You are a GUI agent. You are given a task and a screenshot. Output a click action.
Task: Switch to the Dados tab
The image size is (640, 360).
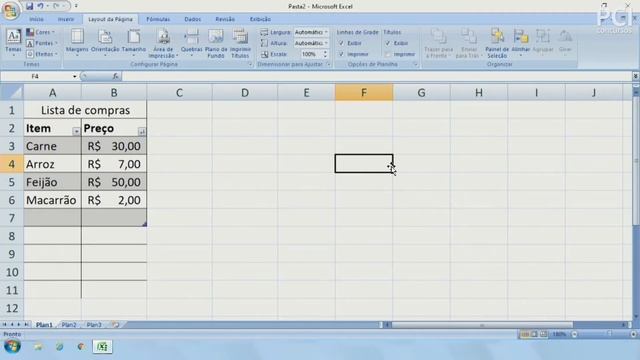pyautogui.click(x=192, y=19)
